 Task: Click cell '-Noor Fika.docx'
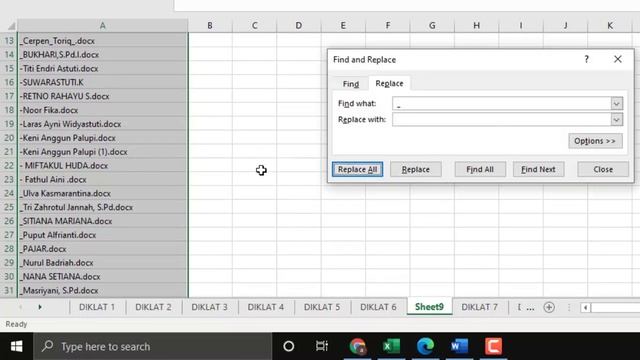(x=102, y=110)
